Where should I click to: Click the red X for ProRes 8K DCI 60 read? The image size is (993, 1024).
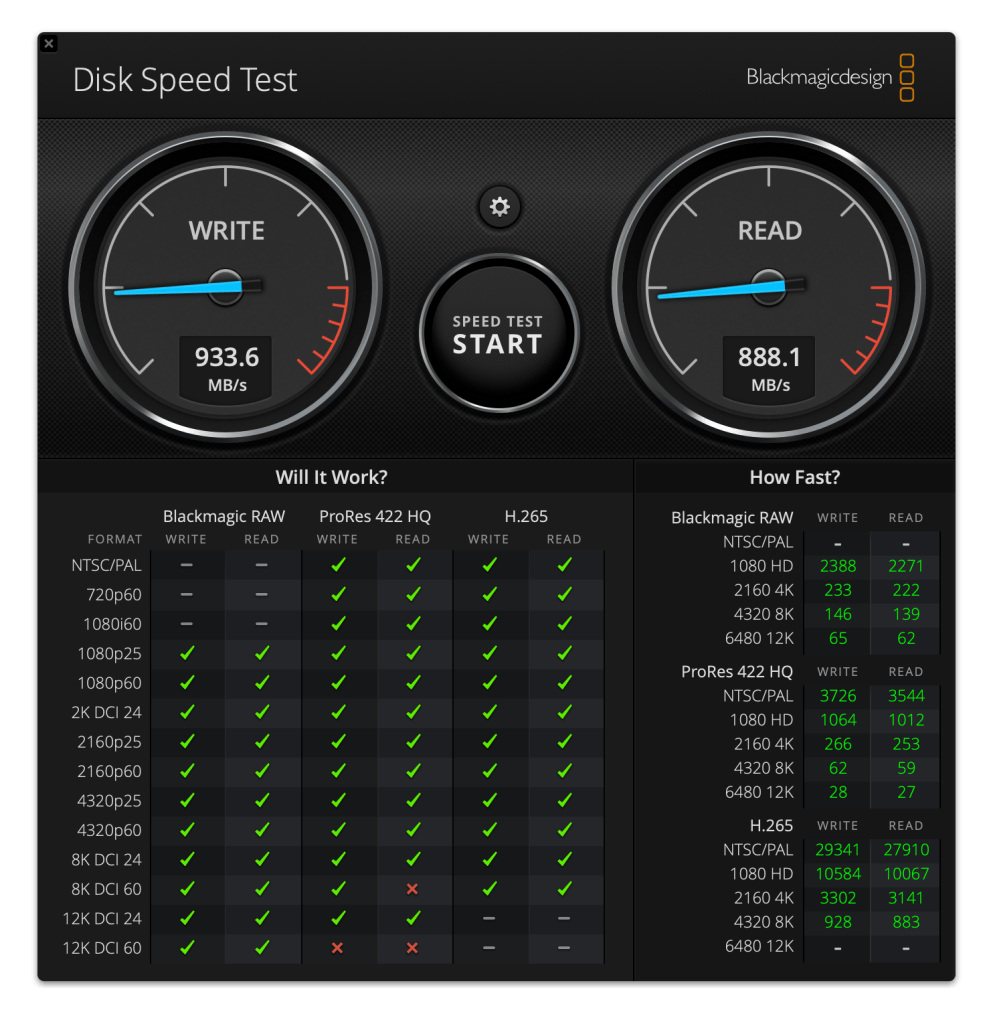point(412,889)
